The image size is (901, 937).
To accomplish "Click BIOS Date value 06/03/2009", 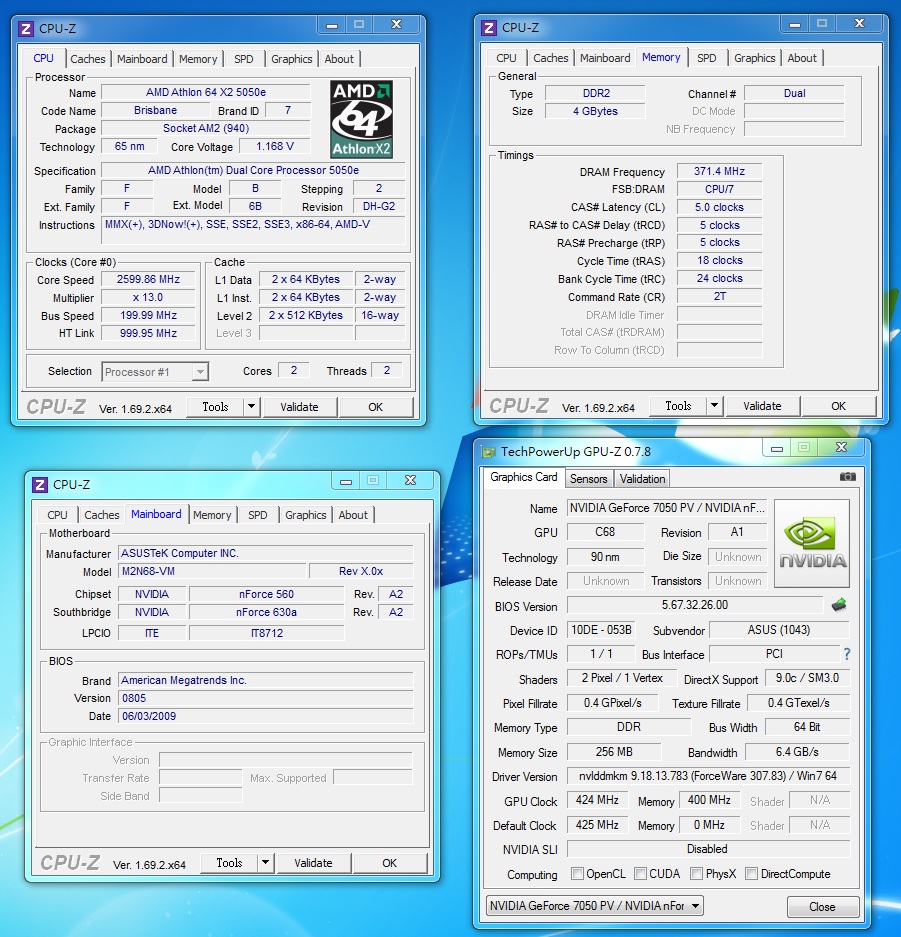I will tap(265, 716).
